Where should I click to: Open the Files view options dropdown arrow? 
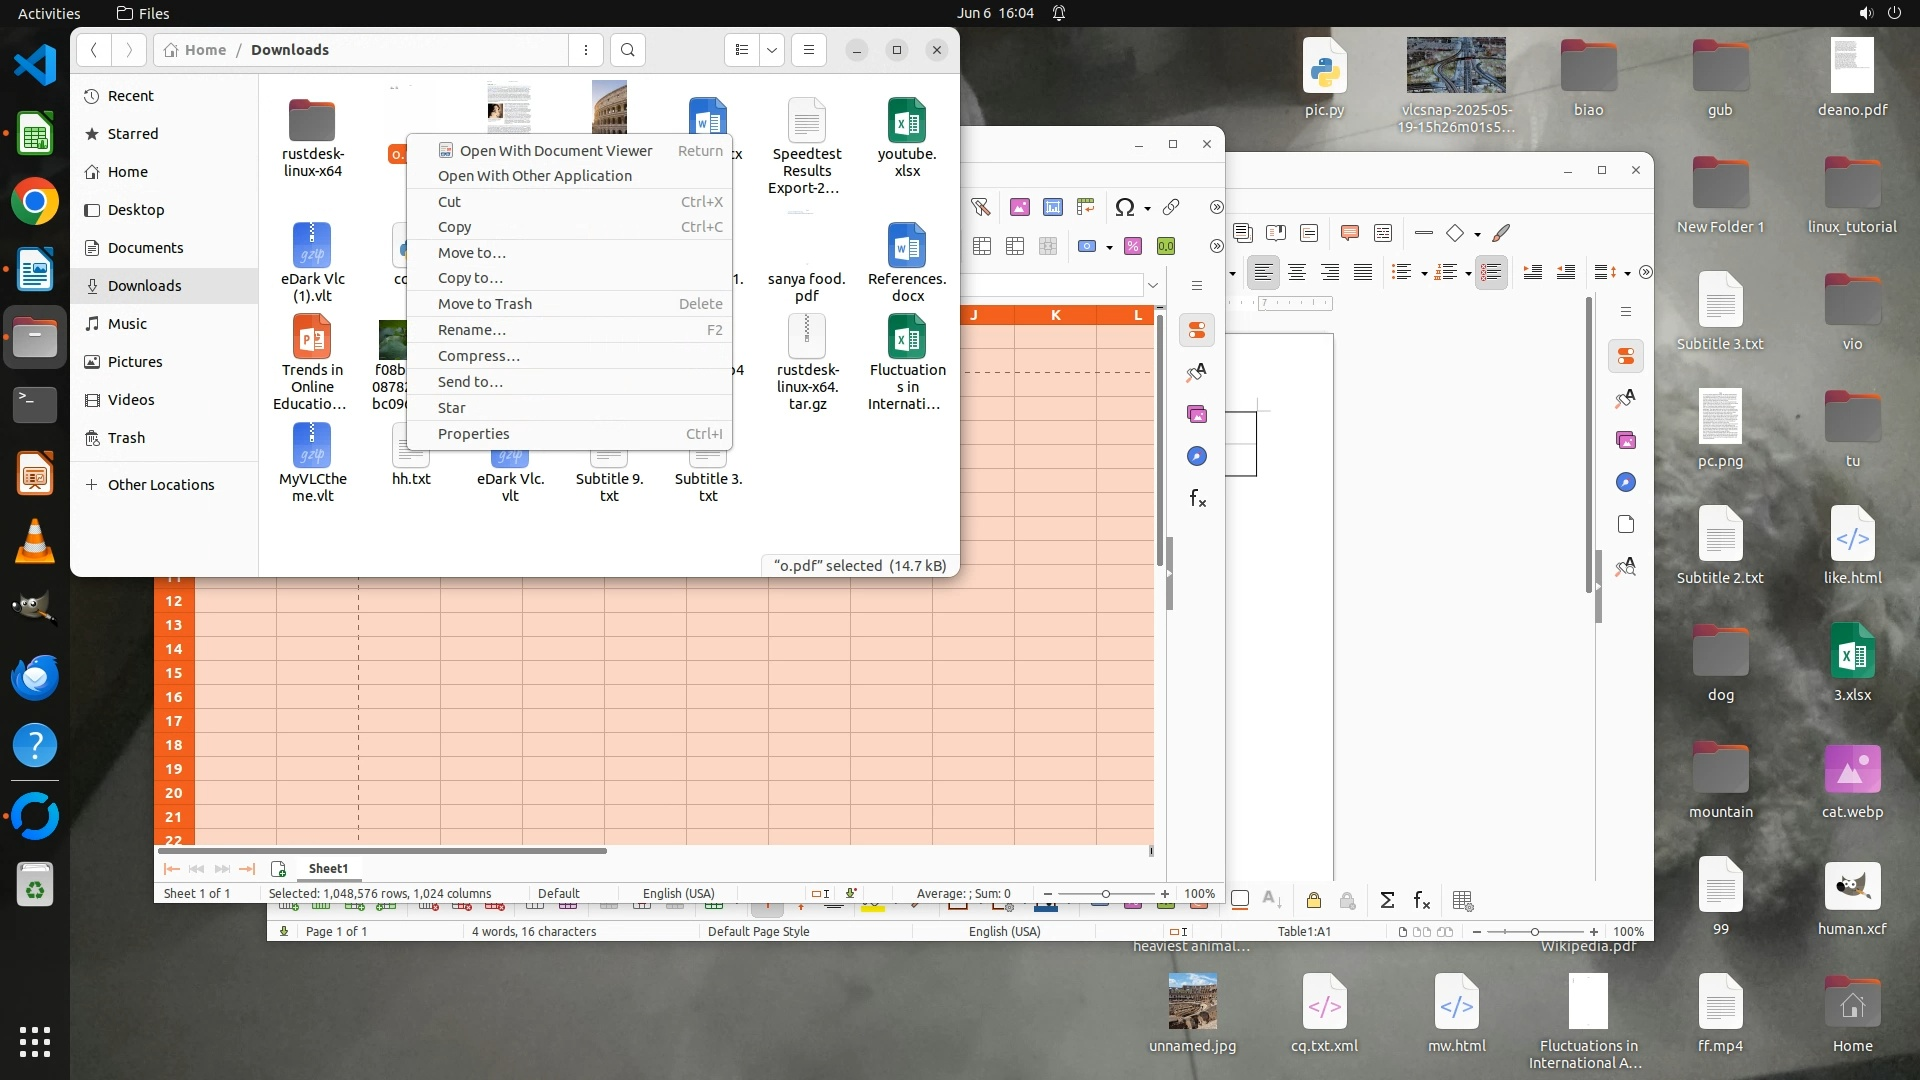(x=772, y=50)
